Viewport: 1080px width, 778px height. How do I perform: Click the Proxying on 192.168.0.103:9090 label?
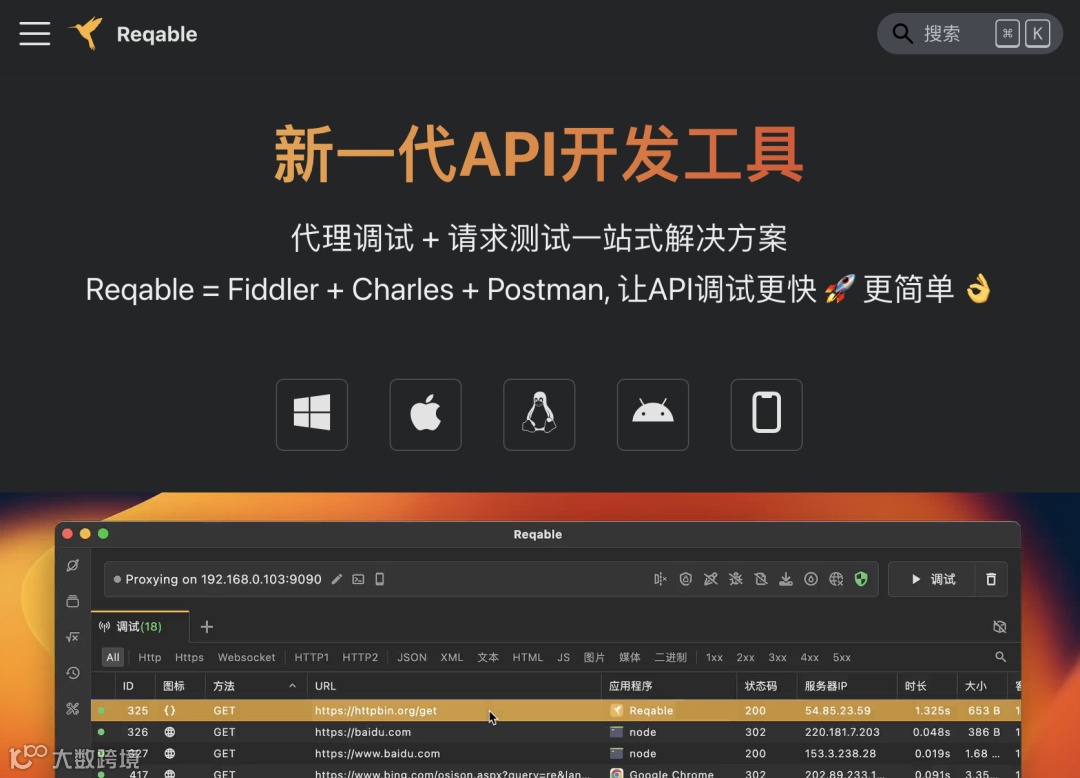[x=223, y=579]
